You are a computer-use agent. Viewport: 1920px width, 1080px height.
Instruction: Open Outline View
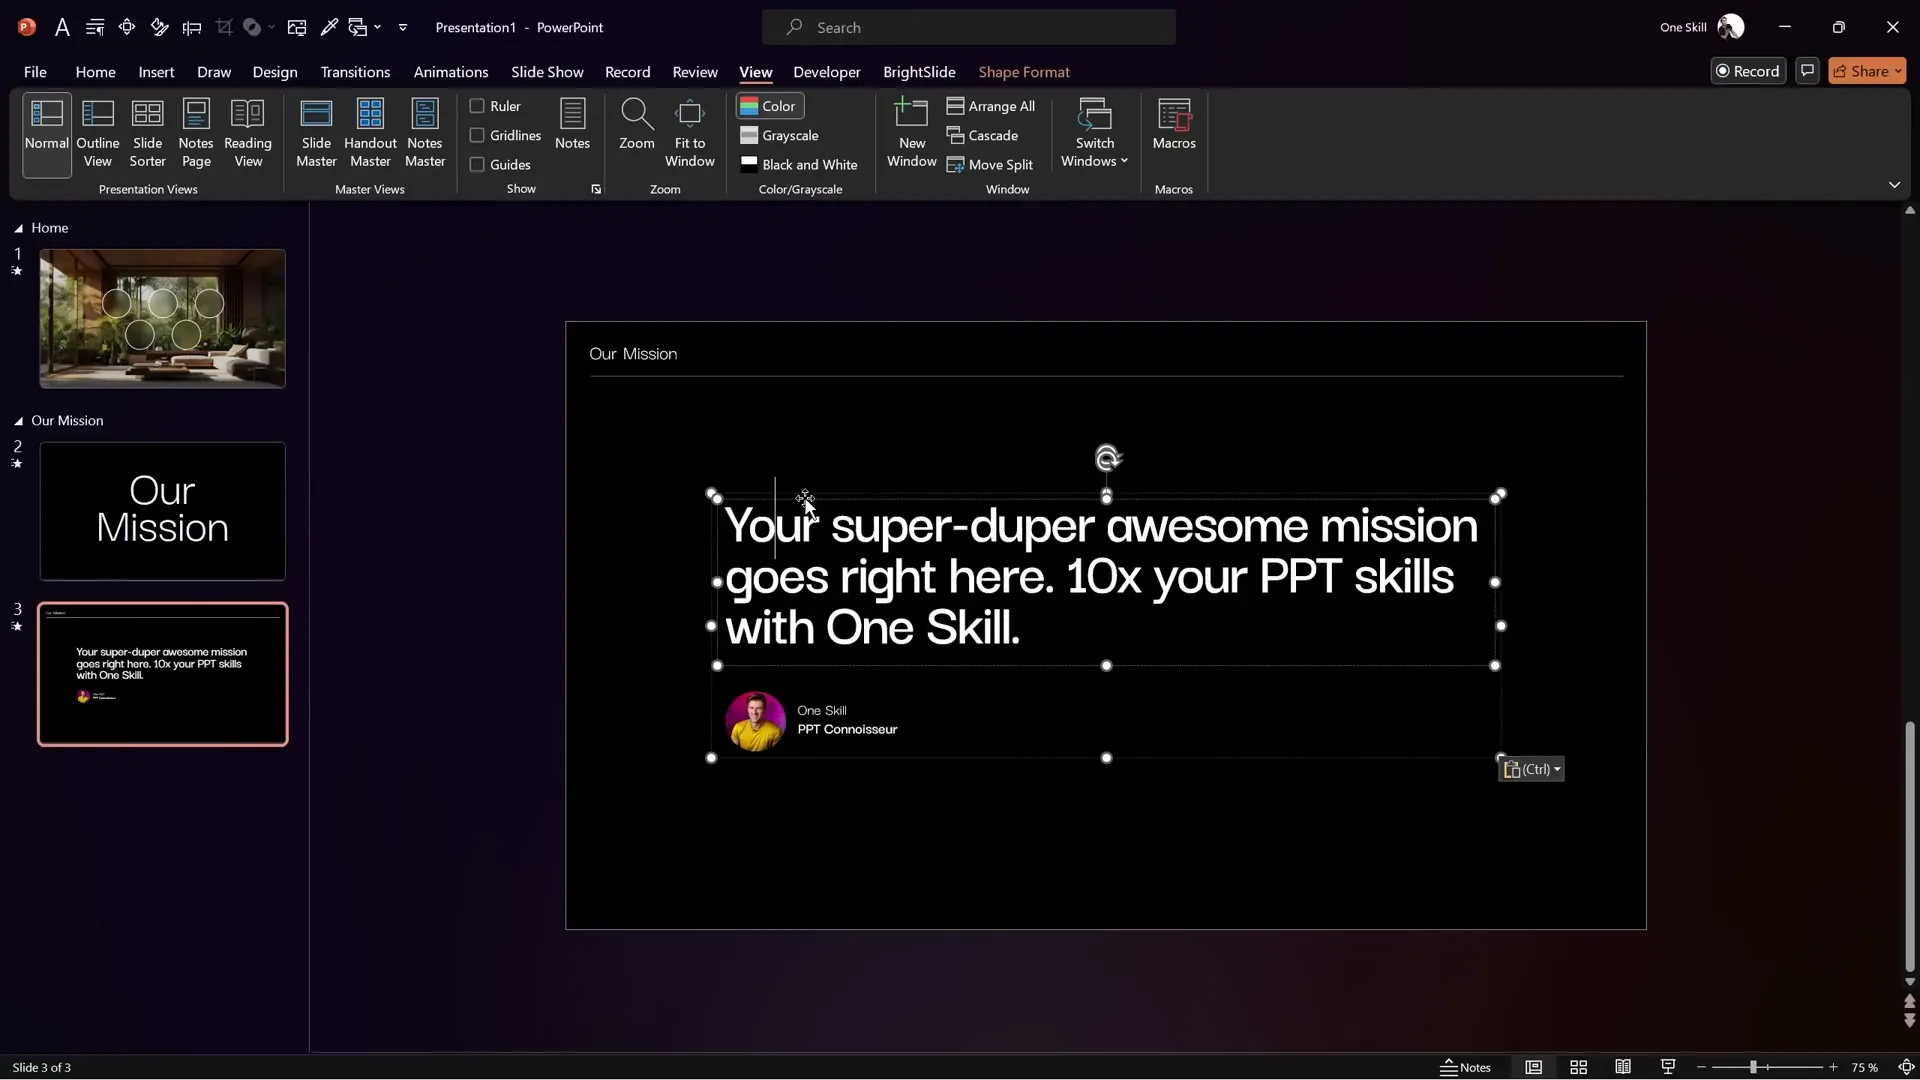[x=98, y=134]
